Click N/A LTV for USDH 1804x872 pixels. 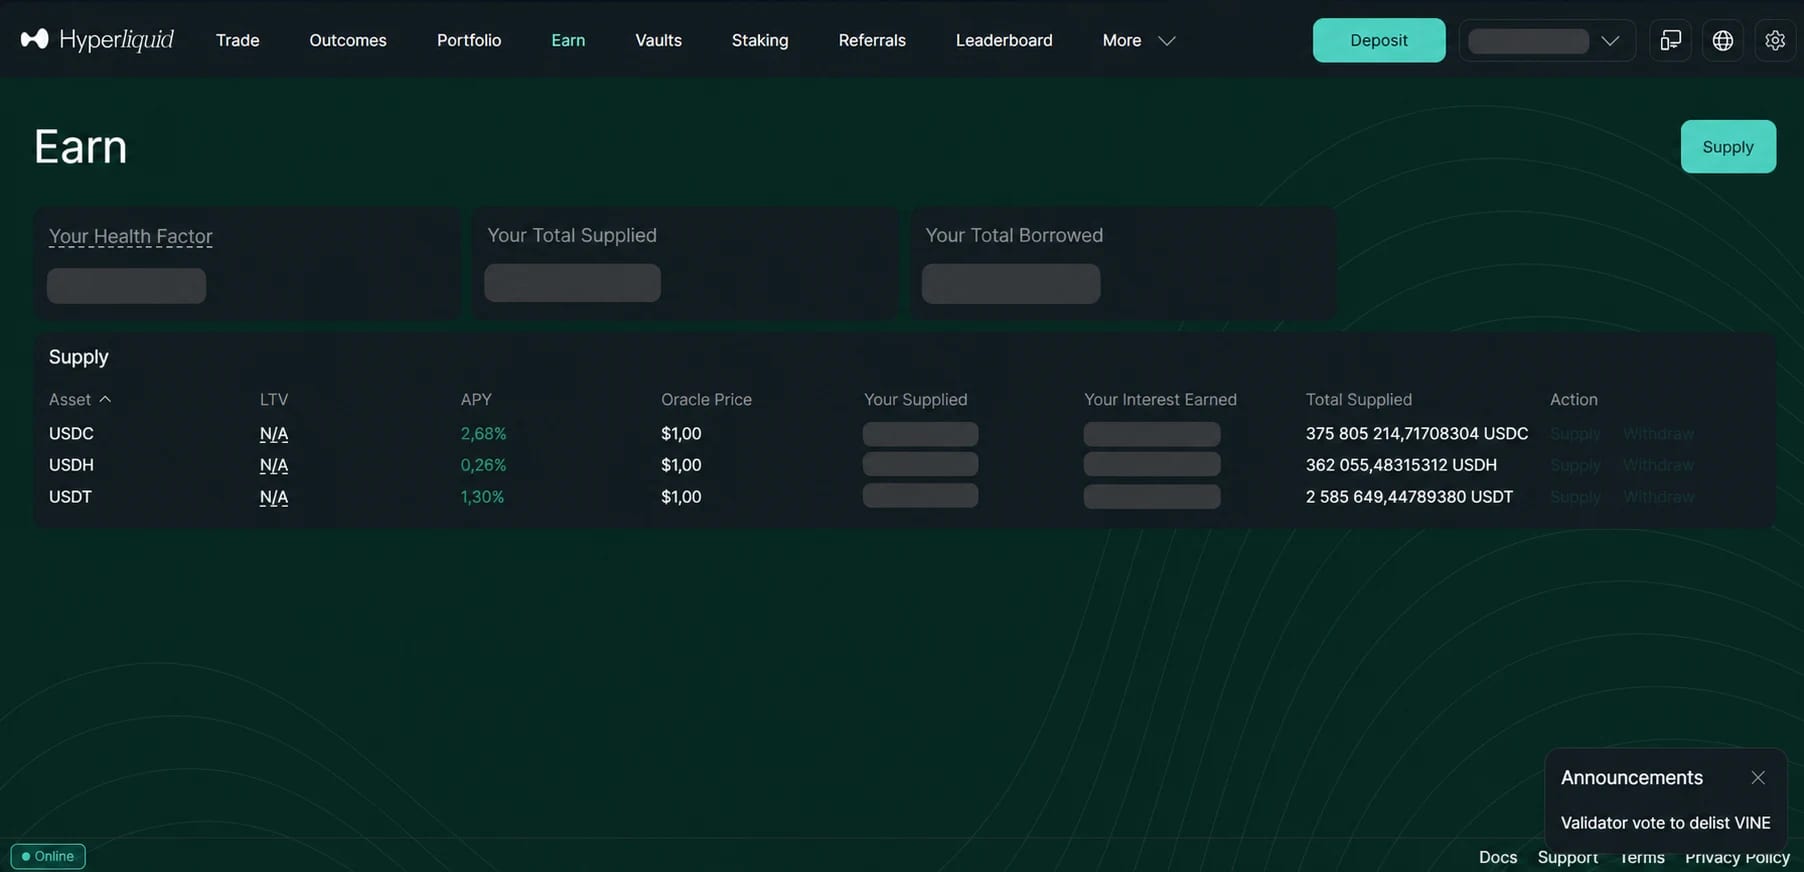[x=274, y=465]
